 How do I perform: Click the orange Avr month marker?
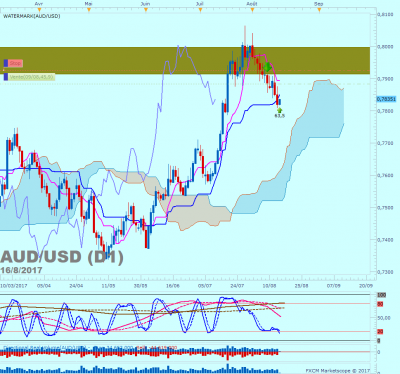(39, 10)
